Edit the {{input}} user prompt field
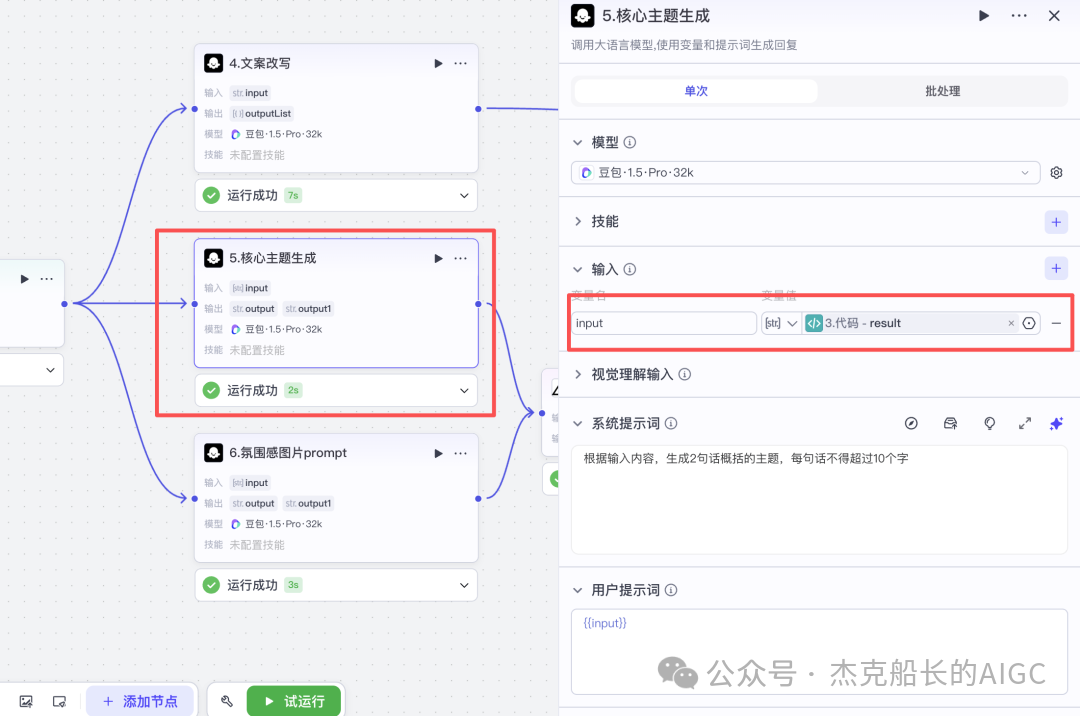The height and width of the screenshot is (716, 1080). 819,651
